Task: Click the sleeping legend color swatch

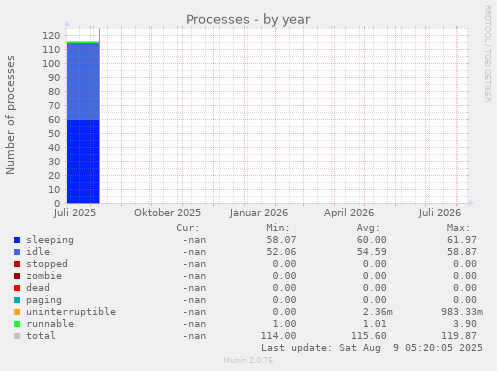Action: click(17, 240)
